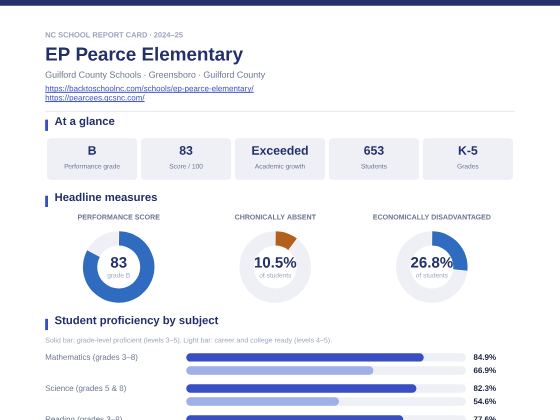This screenshot has width=560, height=420.
Task: Click the 66.9% Mathematics value
Action: click(x=485, y=370)
